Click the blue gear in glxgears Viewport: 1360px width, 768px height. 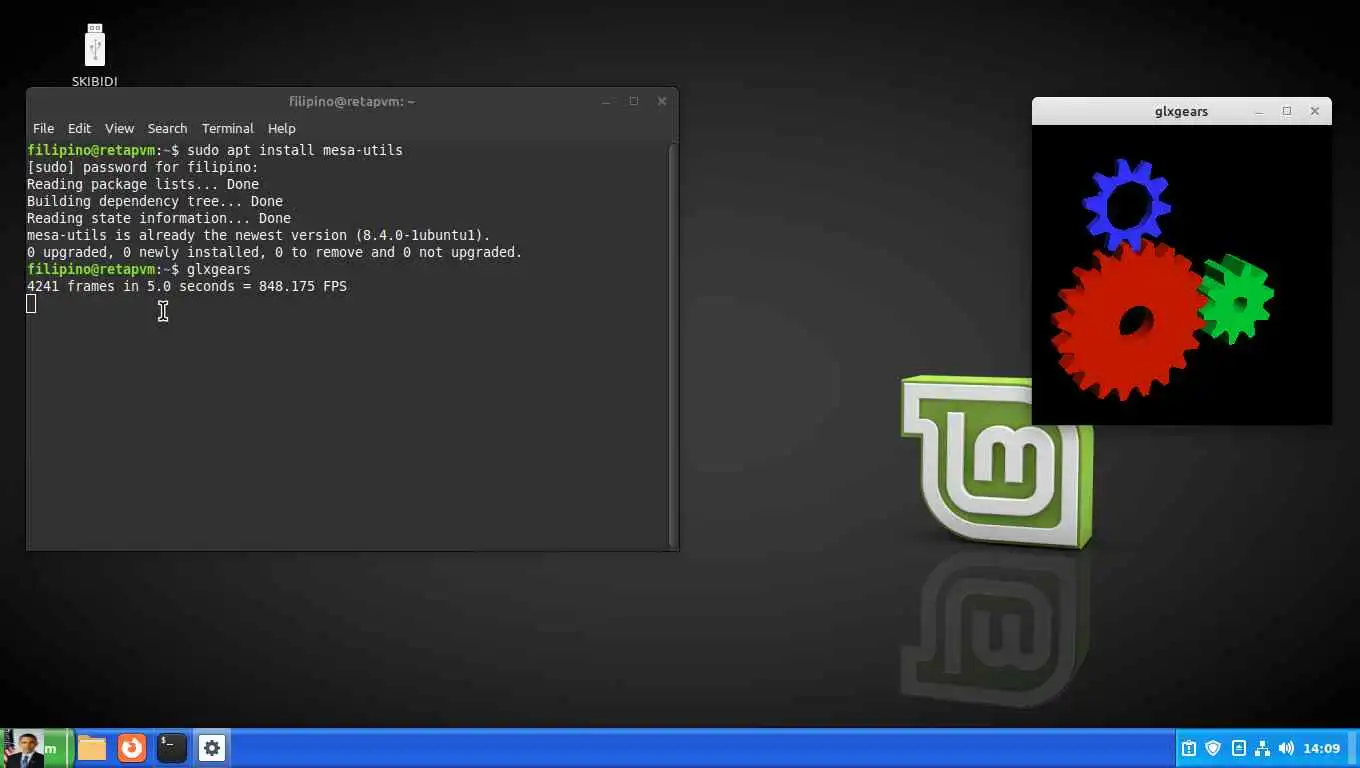pyautogui.click(x=1127, y=205)
